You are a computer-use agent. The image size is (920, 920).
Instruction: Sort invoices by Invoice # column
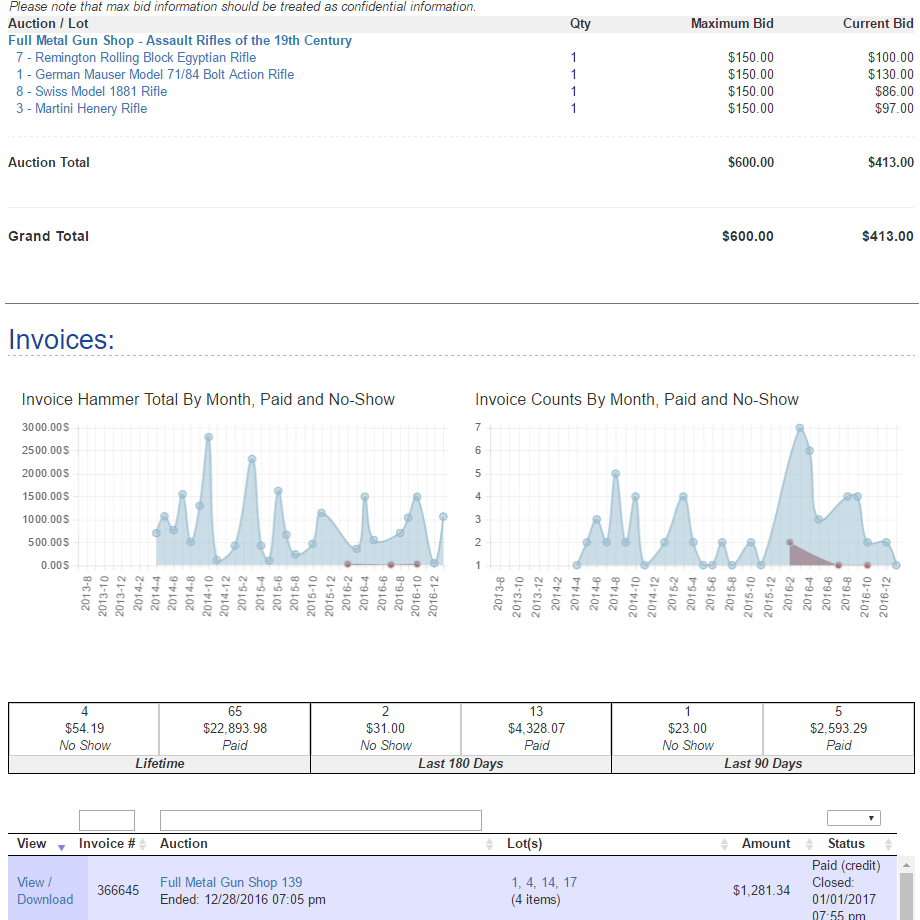[141, 845]
